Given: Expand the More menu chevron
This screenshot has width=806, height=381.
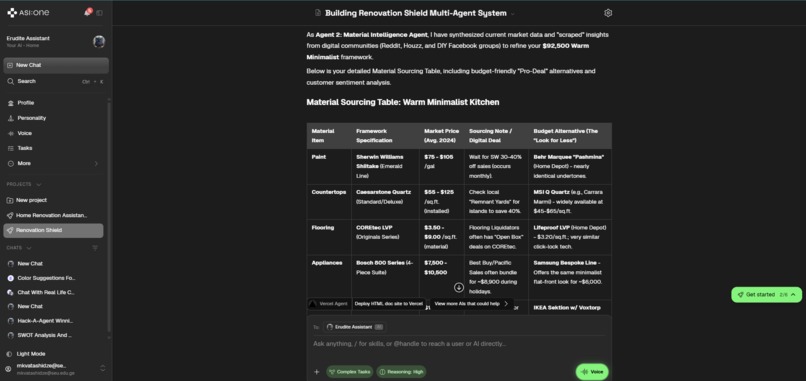Looking at the screenshot, I should tap(96, 164).
